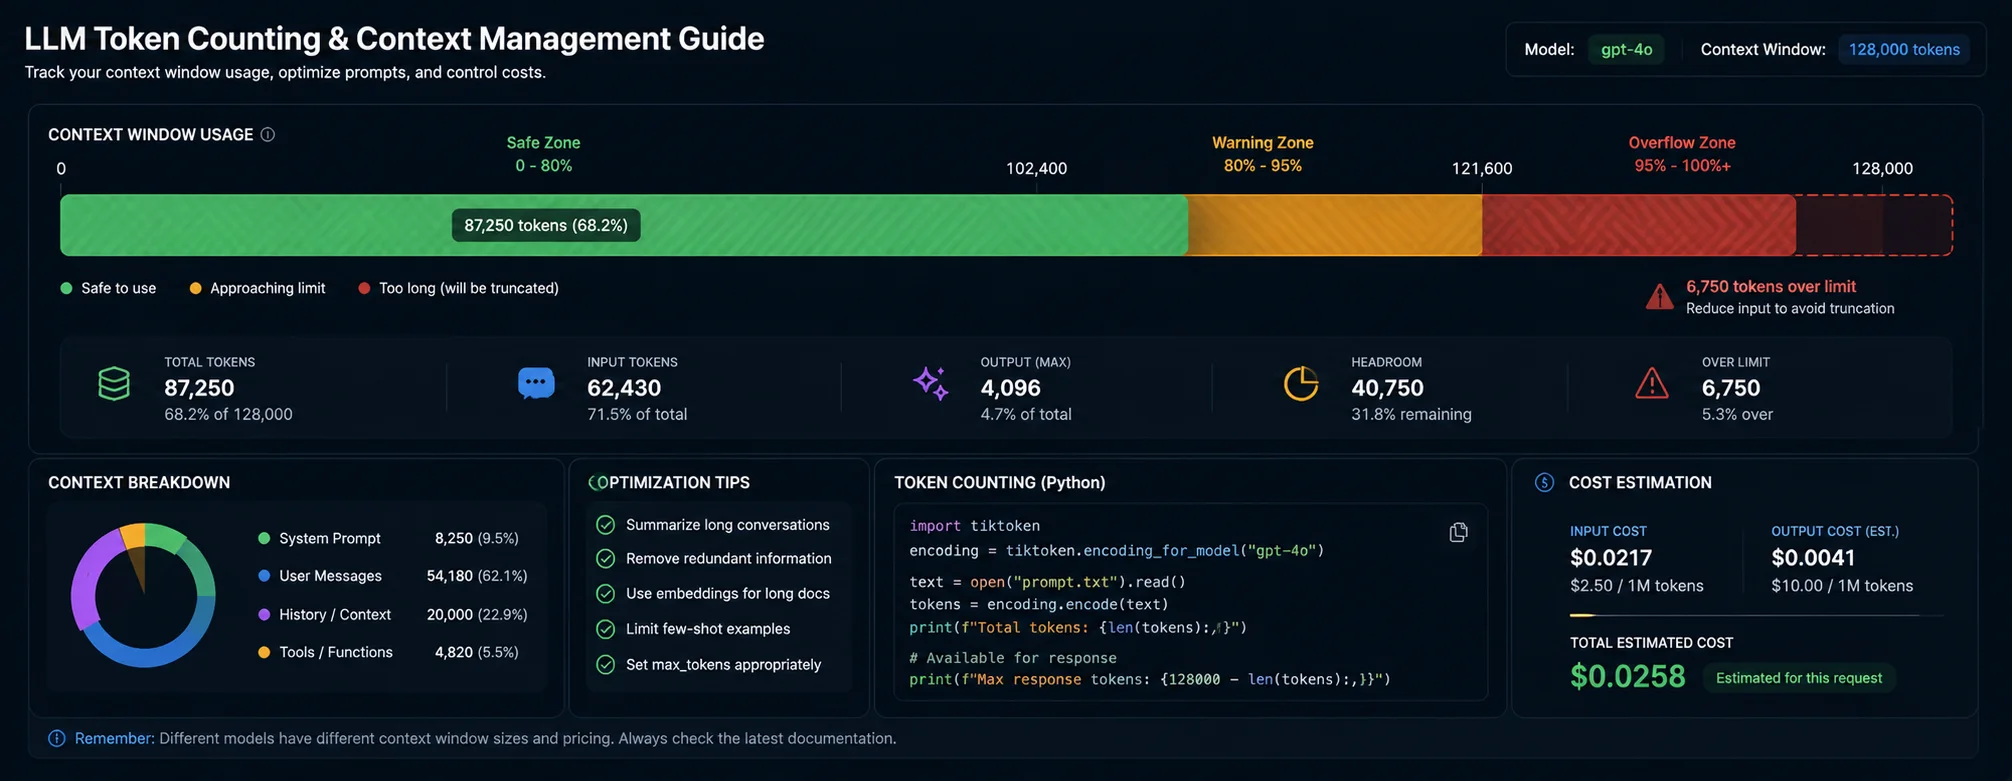Toggle the check for Remove redundant information
The image size is (2012, 781).
click(605, 559)
